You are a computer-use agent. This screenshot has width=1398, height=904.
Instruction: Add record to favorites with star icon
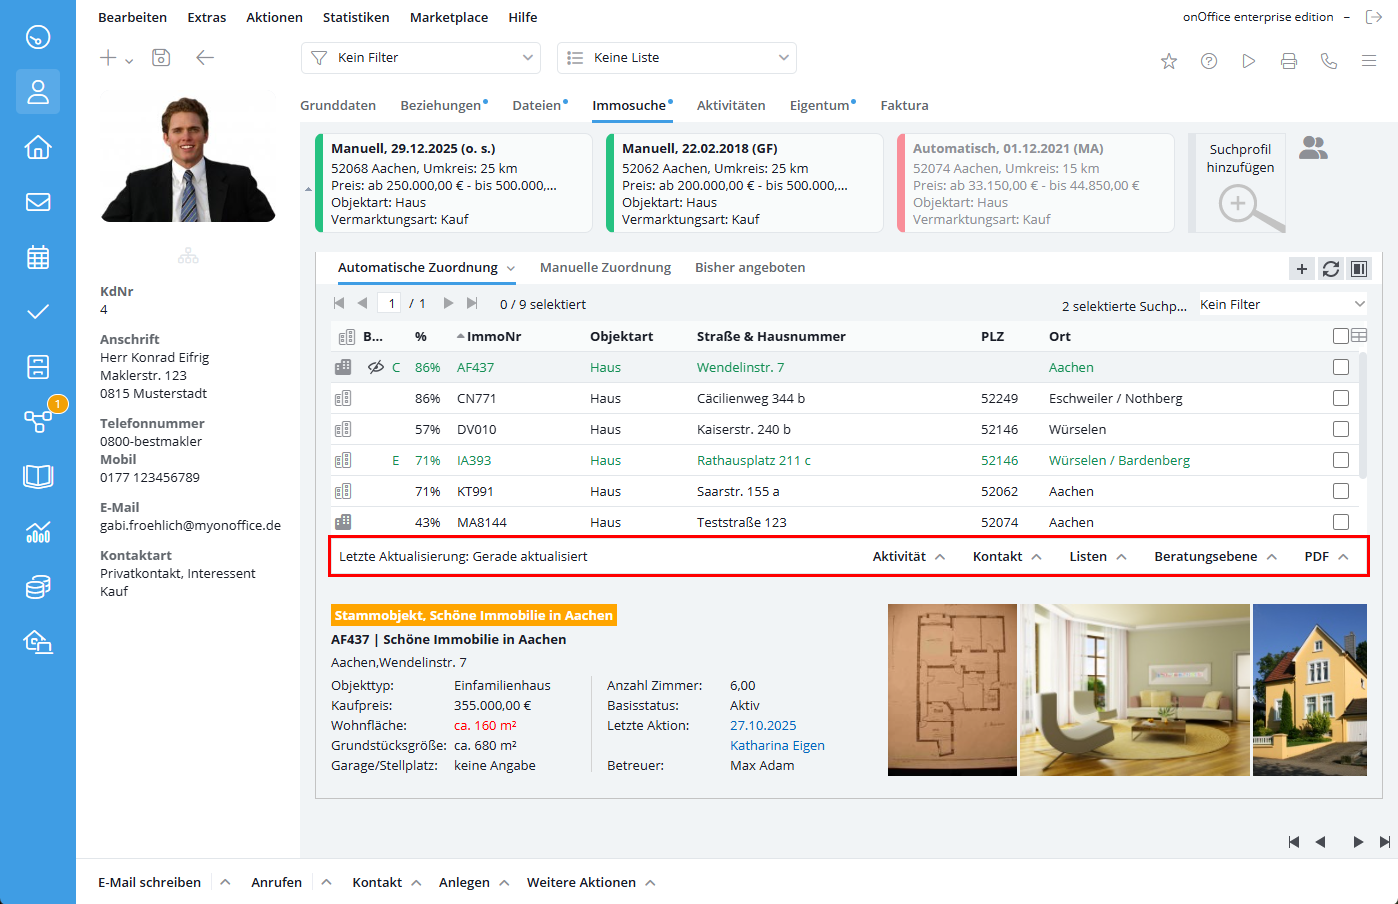pos(1169,61)
